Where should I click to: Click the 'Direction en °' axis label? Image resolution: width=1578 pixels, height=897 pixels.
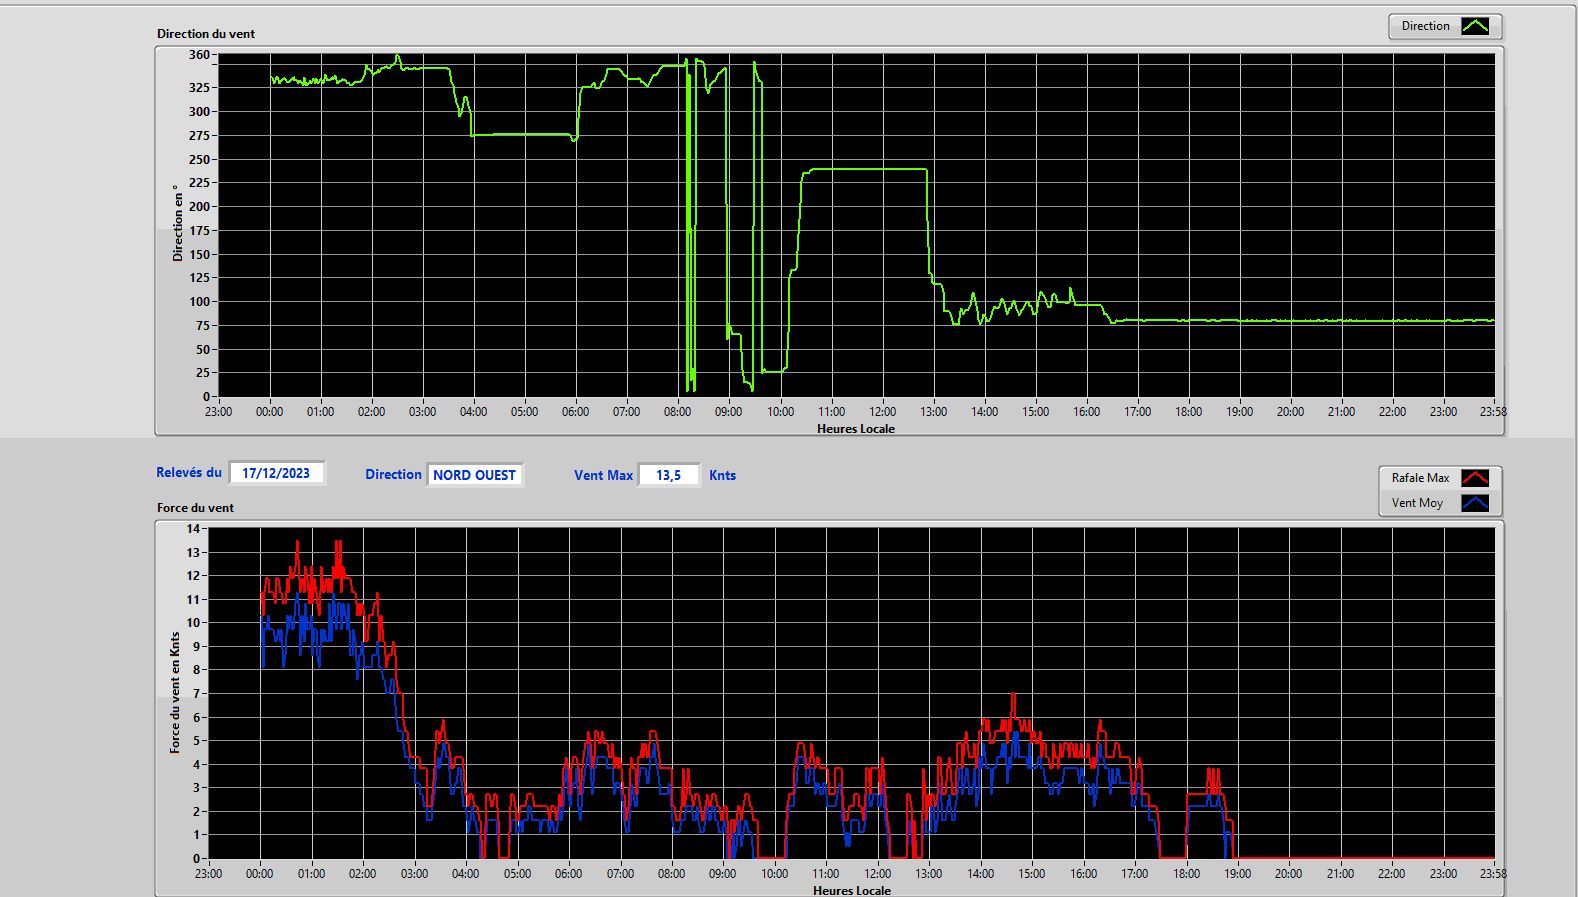pyautogui.click(x=178, y=223)
